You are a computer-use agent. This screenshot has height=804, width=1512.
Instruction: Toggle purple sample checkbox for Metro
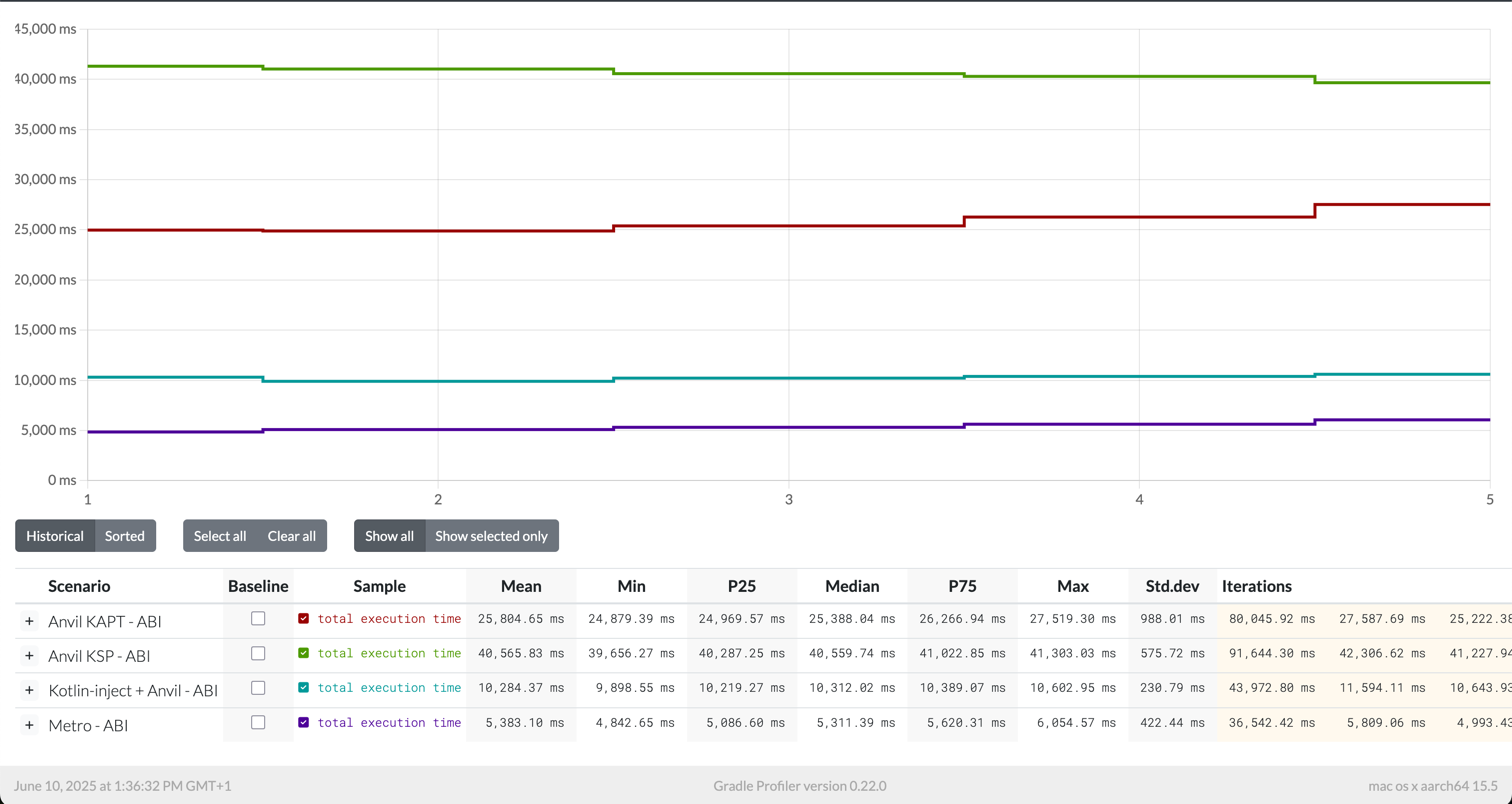[x=304, y=722]
